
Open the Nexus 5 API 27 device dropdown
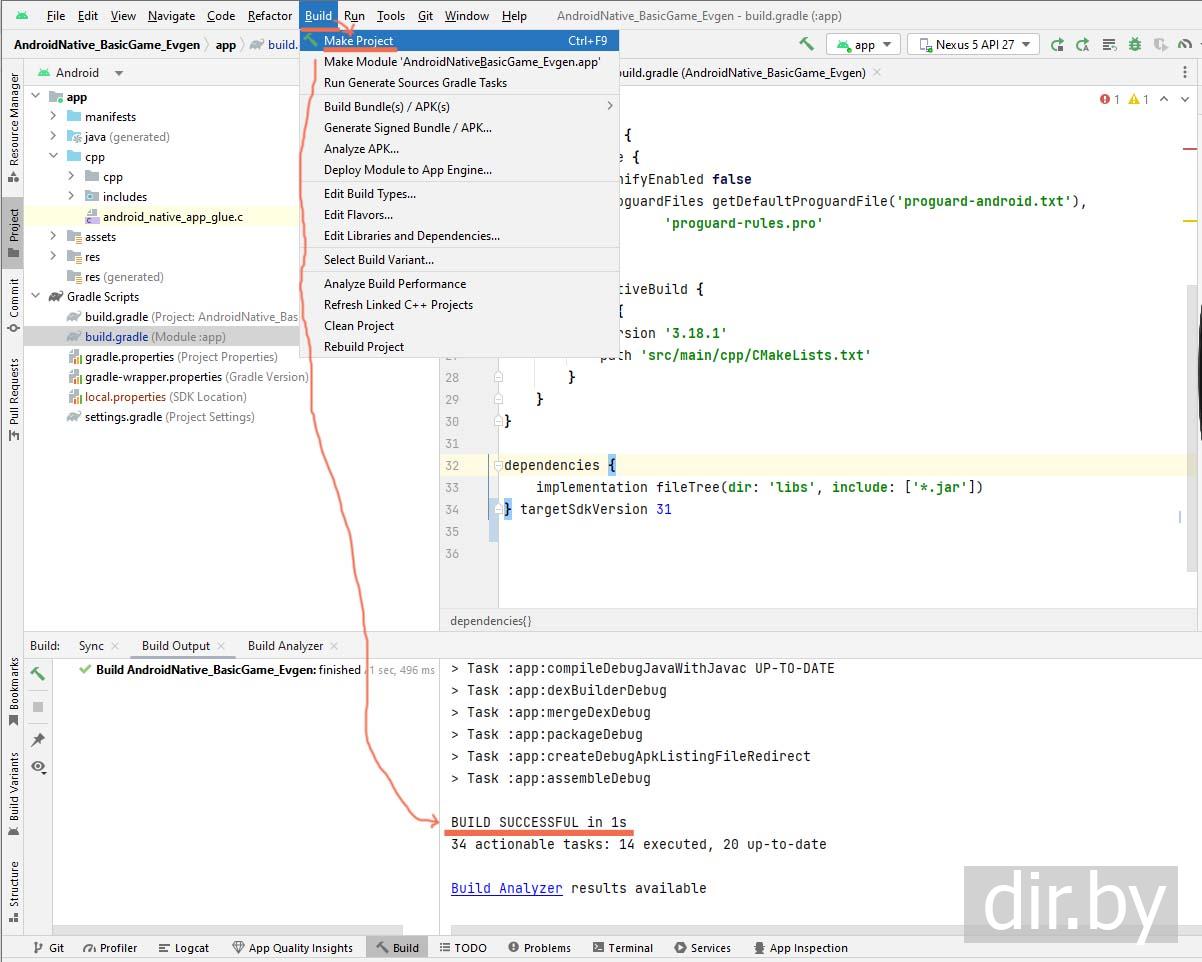tap(973, 45)
